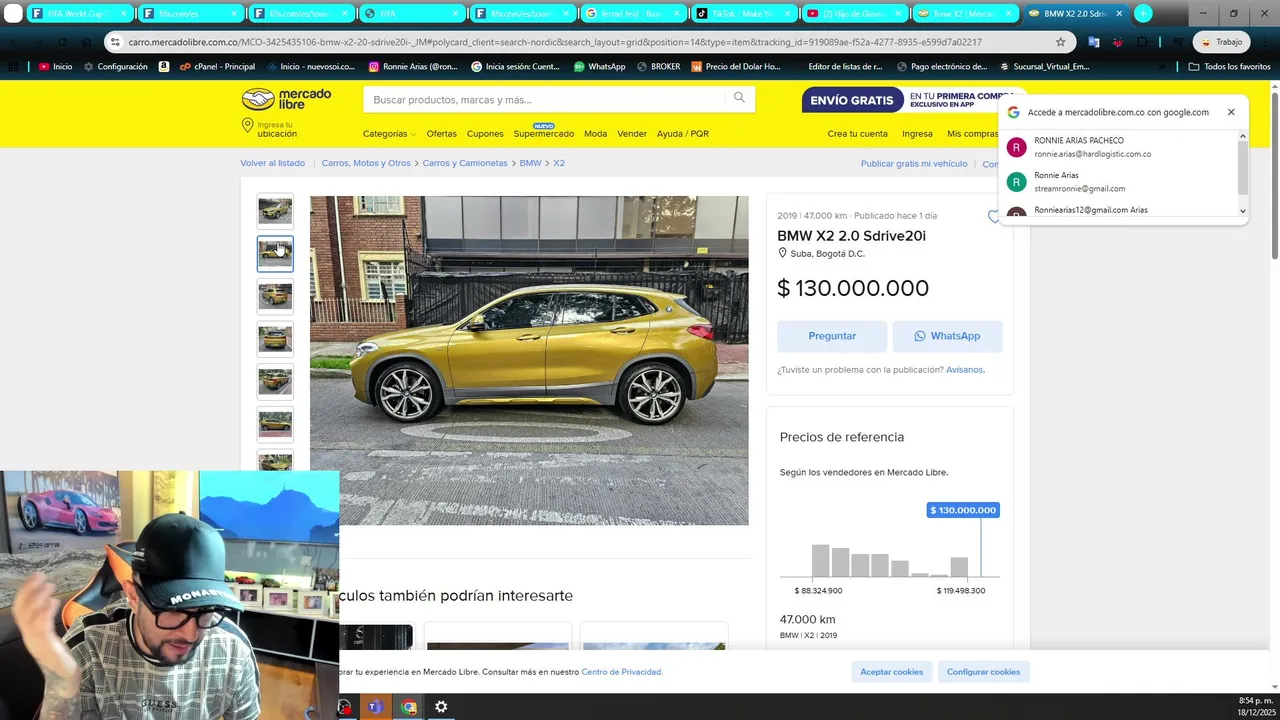1280x720 pixels.
Task: Open the Configuración bookmark
Action: click(116, 67)
